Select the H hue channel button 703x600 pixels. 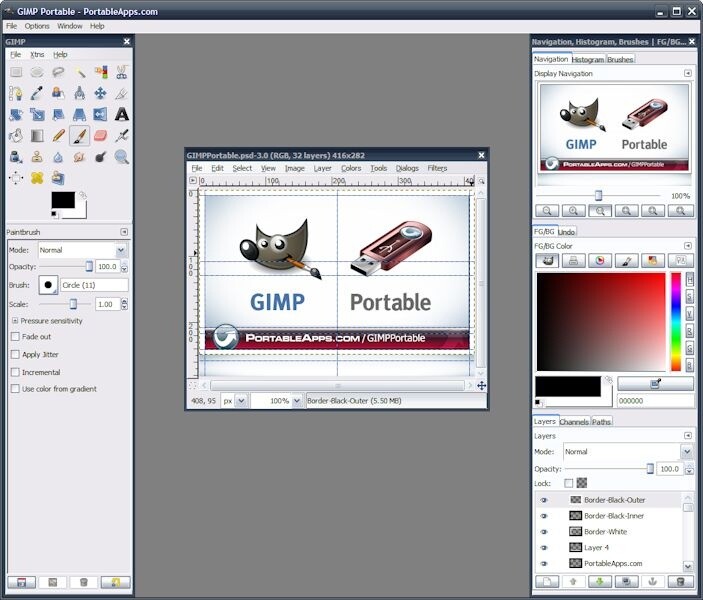coord(690,279)
